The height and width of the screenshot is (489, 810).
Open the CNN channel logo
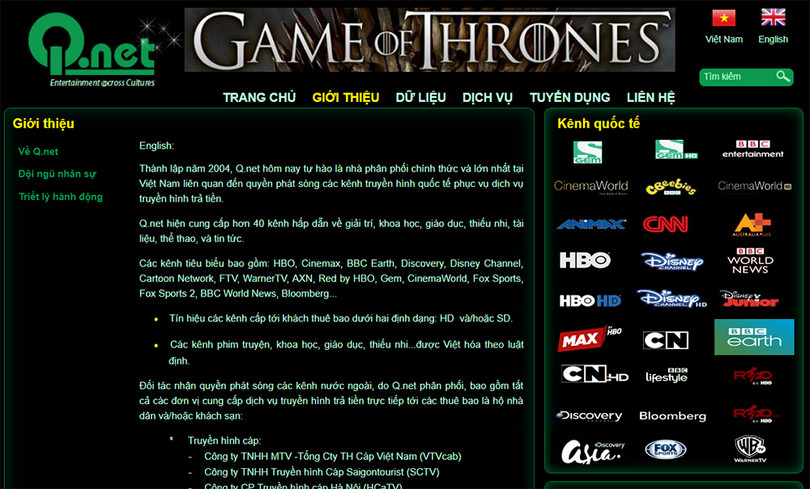click(x=665, y=224)
